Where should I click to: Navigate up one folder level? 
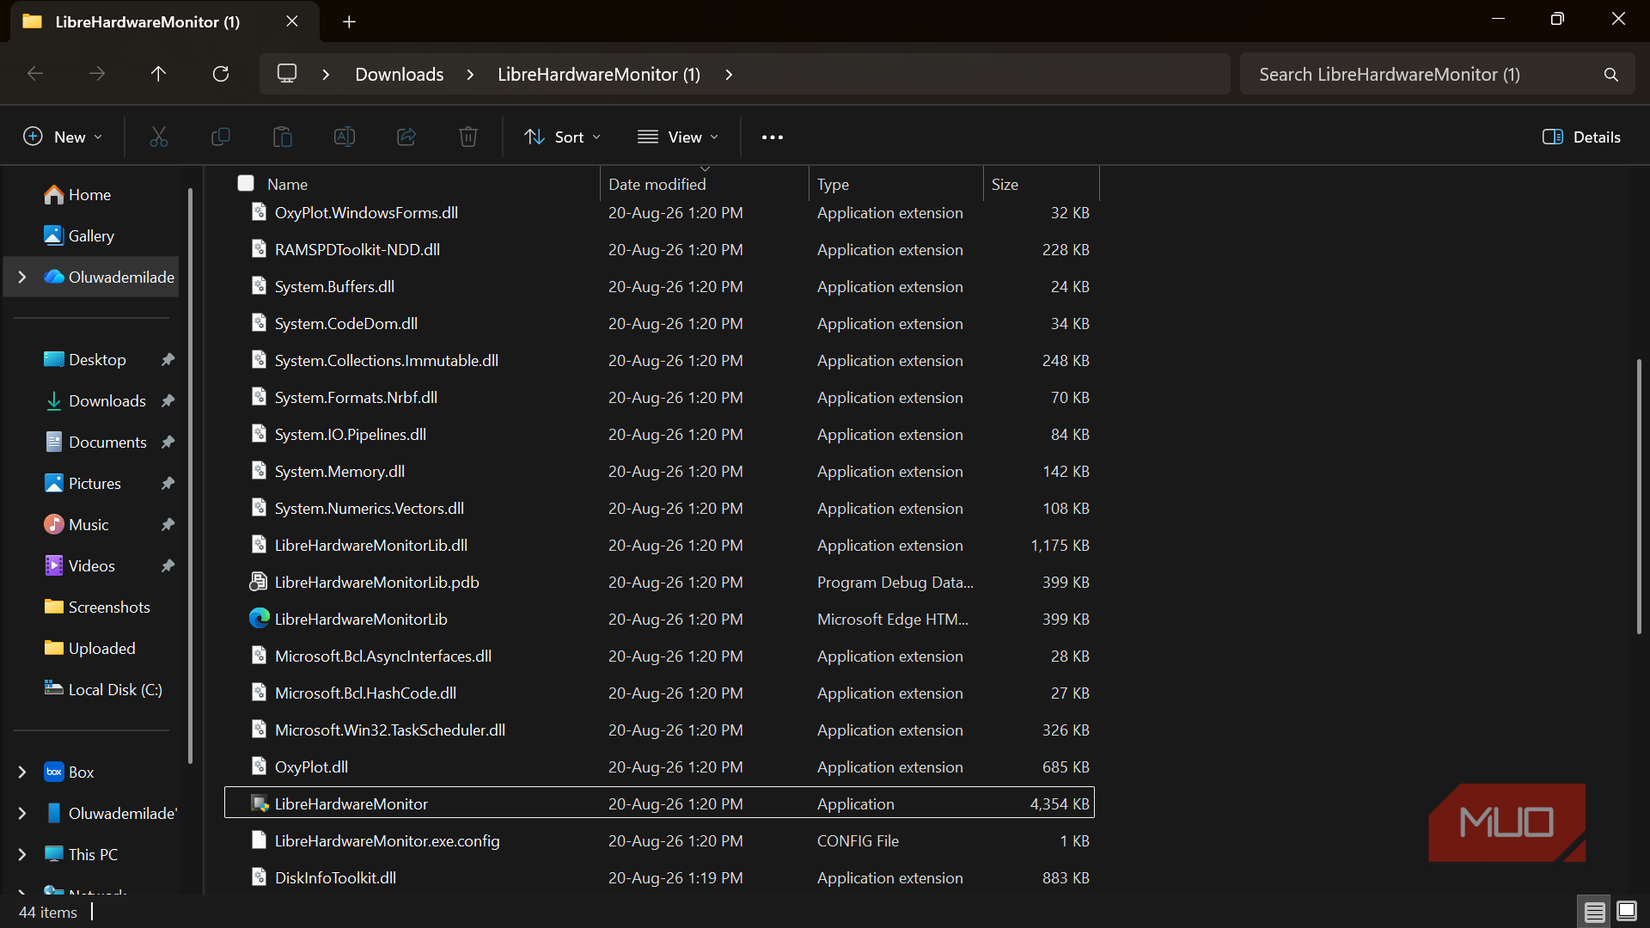coord(158,74)
